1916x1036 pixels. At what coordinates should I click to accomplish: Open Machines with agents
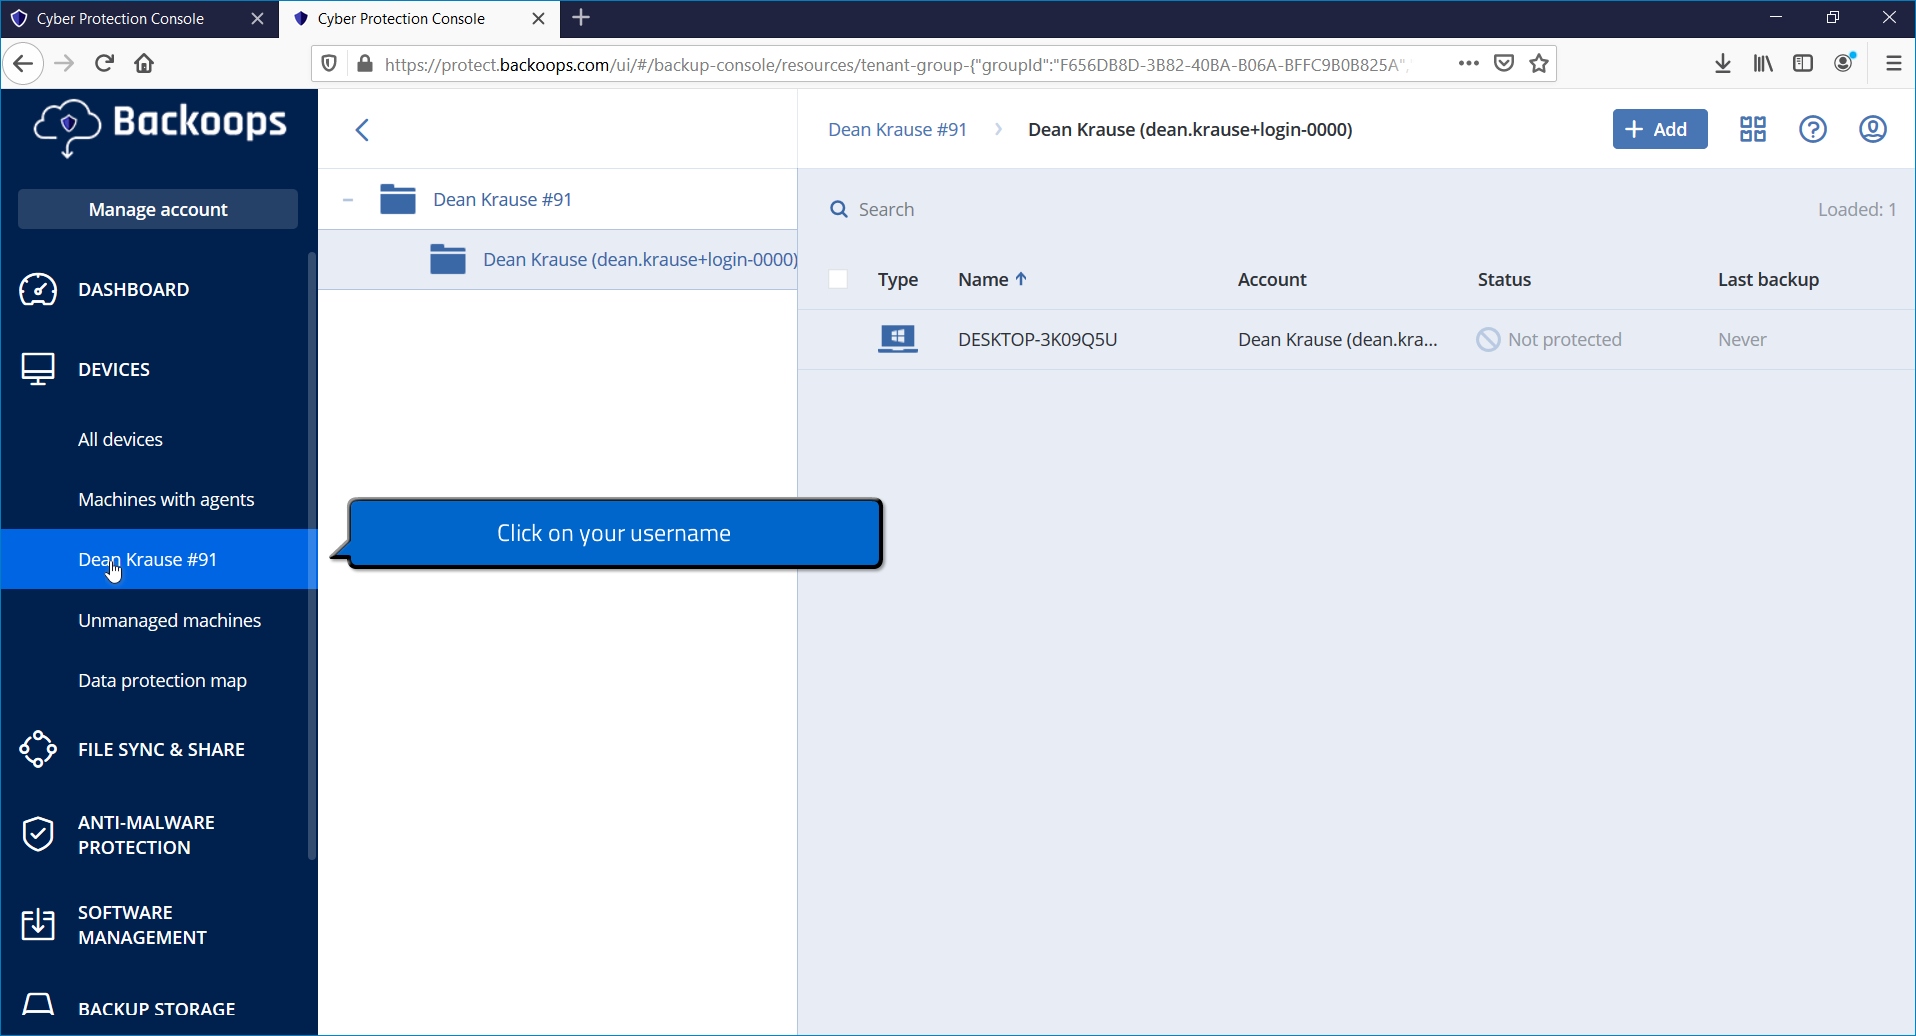tap(166, 499)
